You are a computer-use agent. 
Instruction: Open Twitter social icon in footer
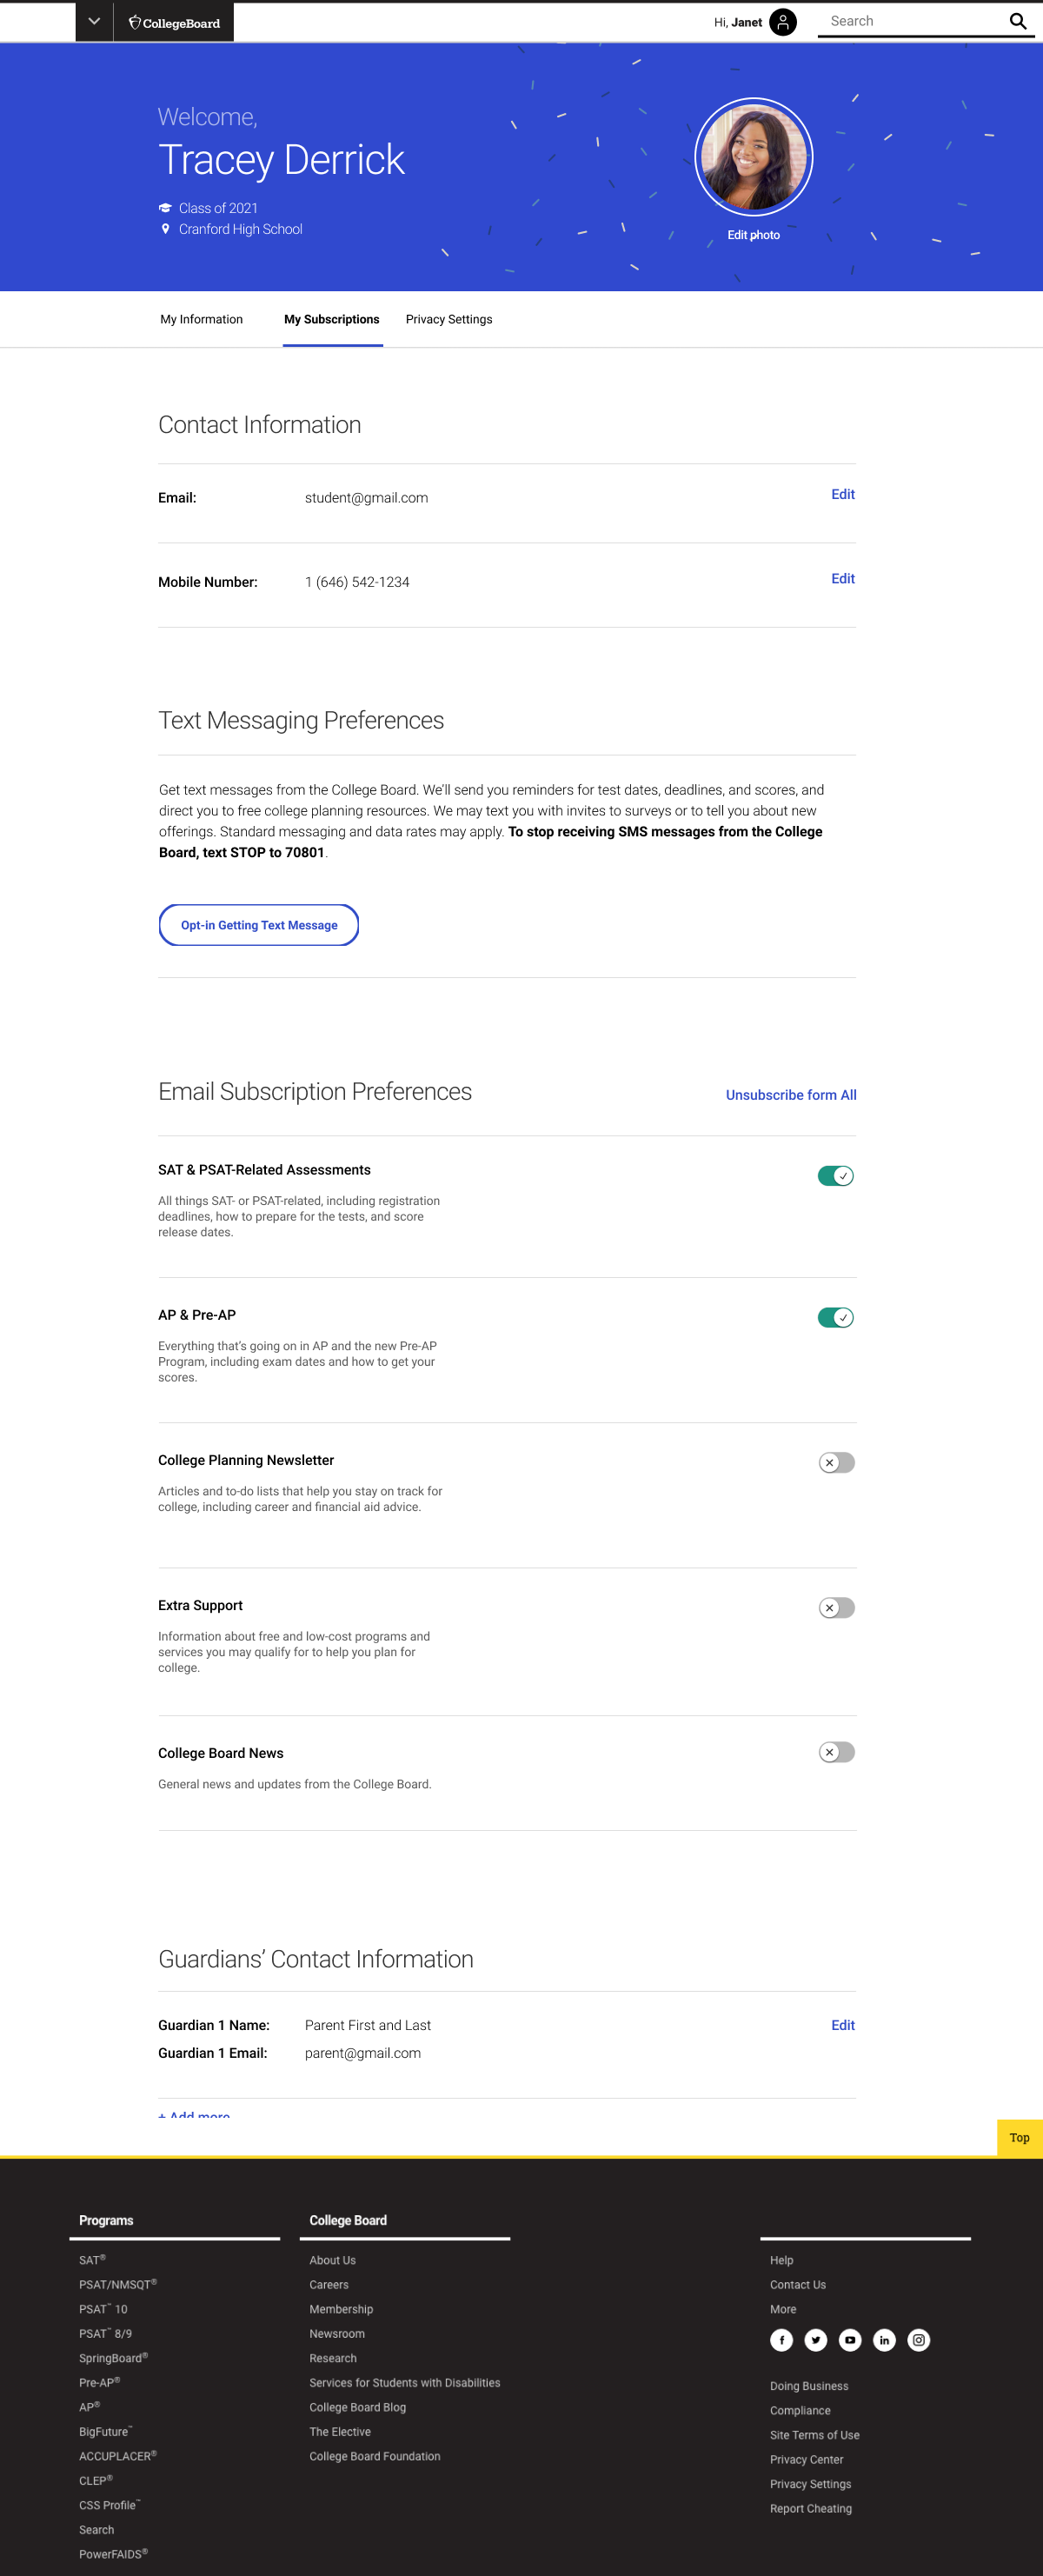[816, 2340]
